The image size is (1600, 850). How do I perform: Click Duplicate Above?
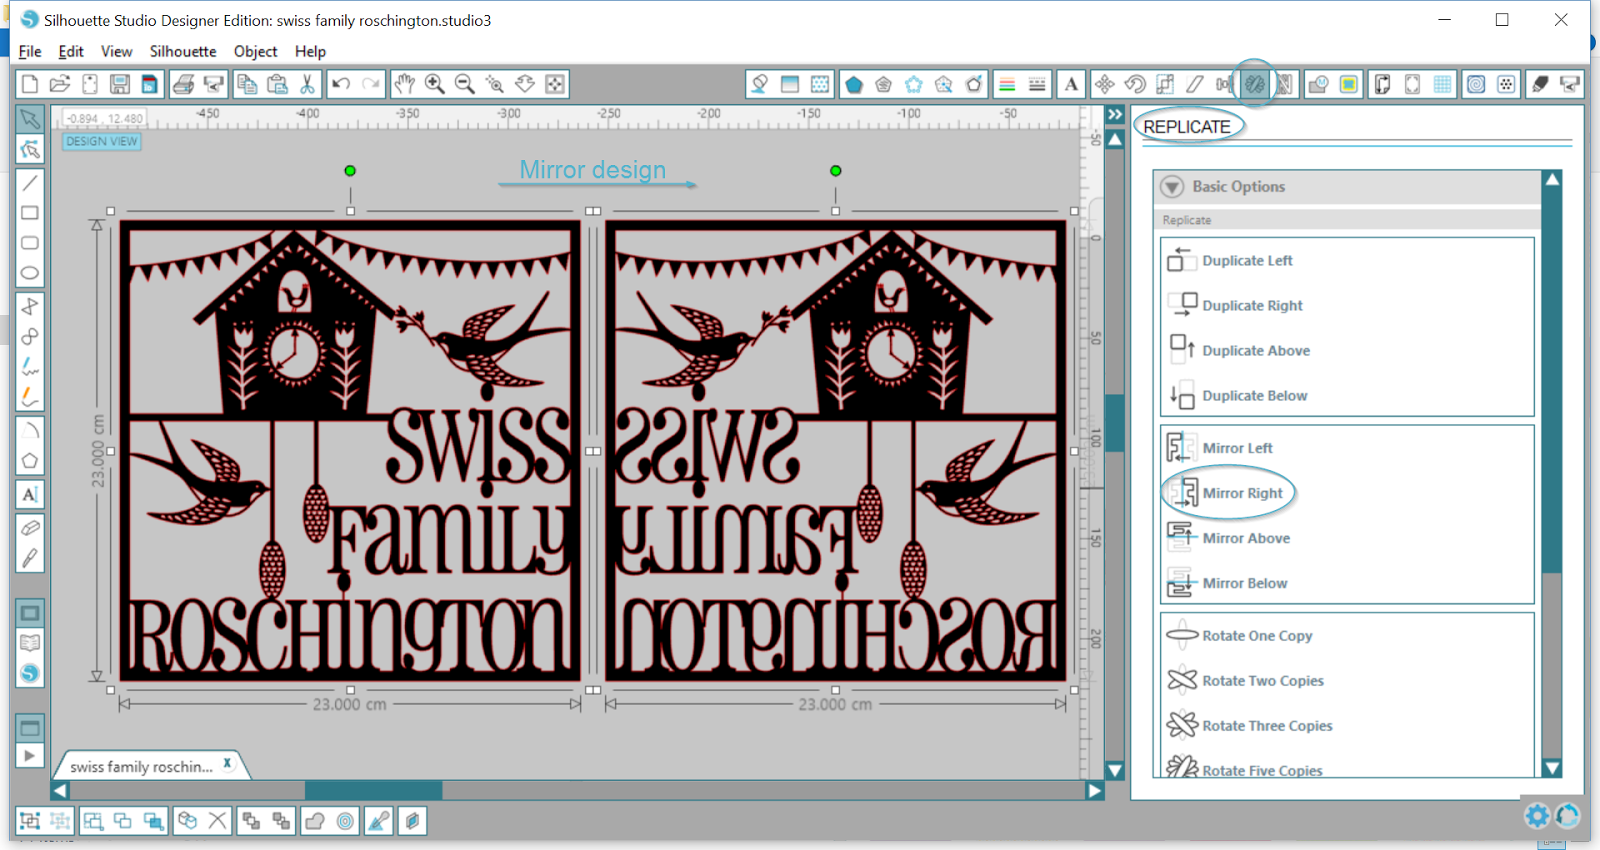pos(1256,350)
